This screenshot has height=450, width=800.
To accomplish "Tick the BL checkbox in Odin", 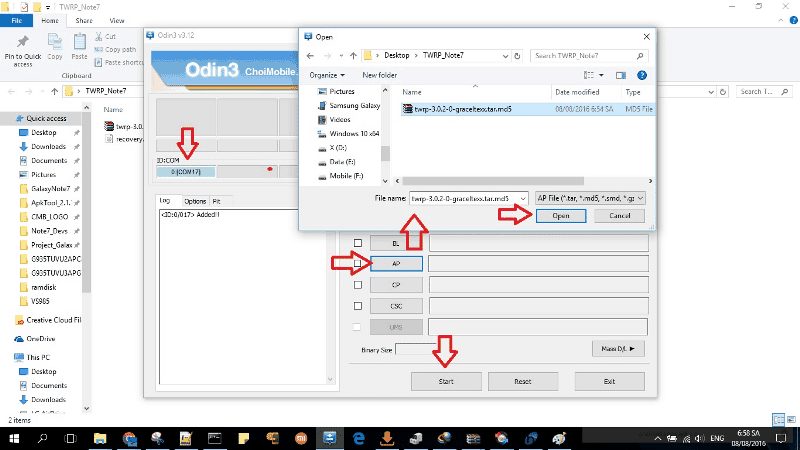I will pyautogui.click(x=358, y=243).
